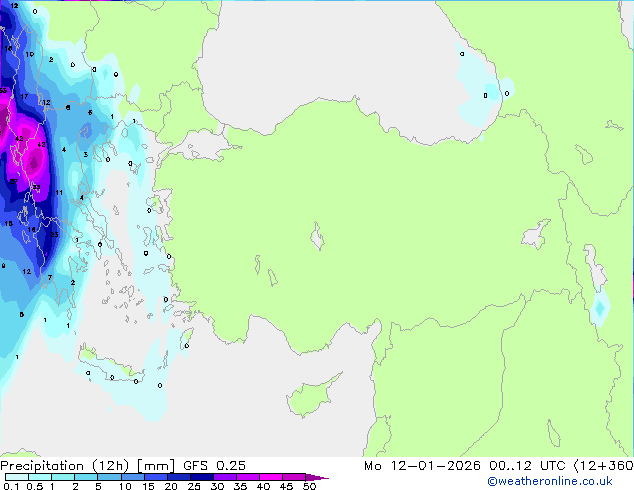Click the 'GFS 0.25' model label
634x490 pixels.
pos(214,466)
